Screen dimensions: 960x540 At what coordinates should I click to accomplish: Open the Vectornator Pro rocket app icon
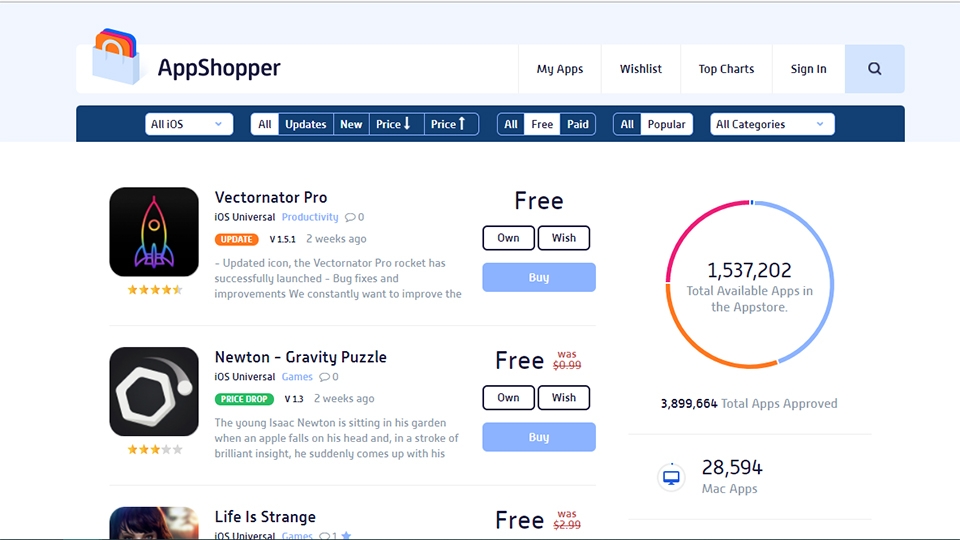[154, 231]
